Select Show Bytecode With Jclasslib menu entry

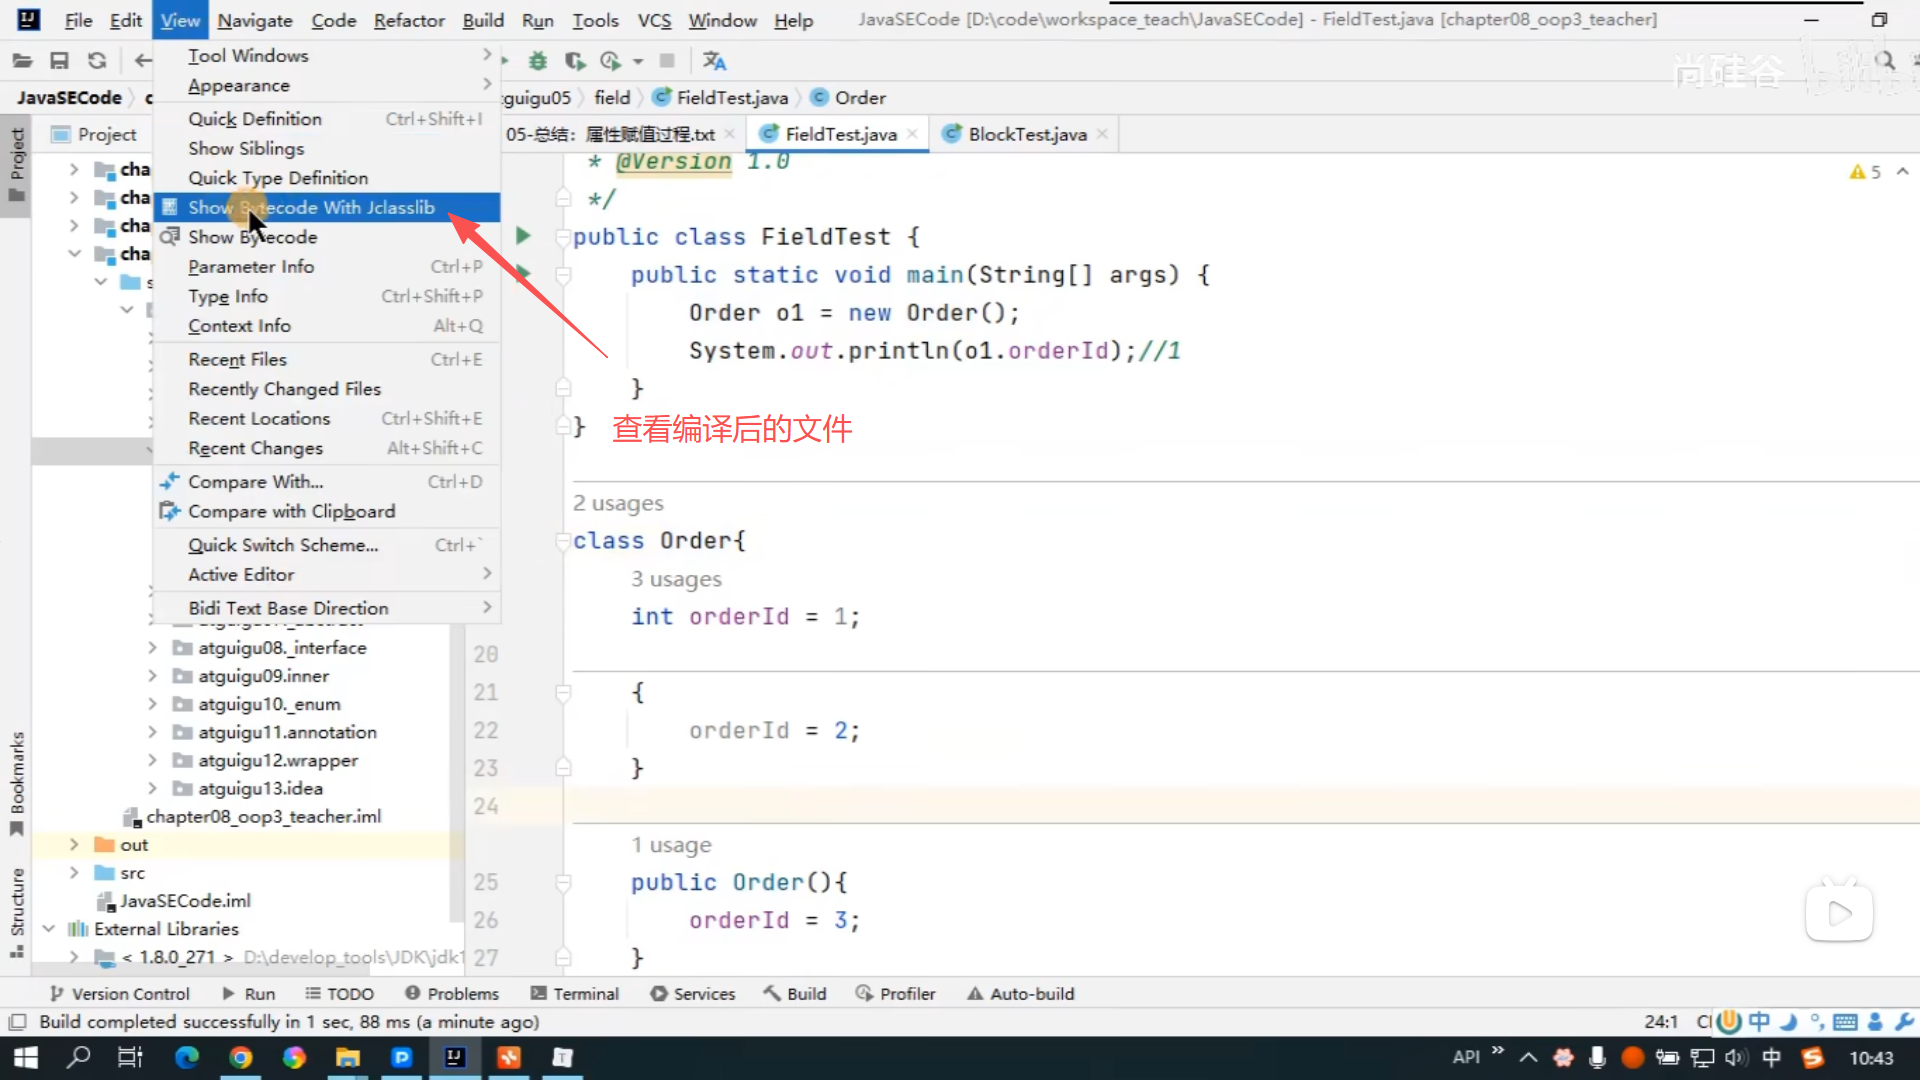tap(311, 207)
